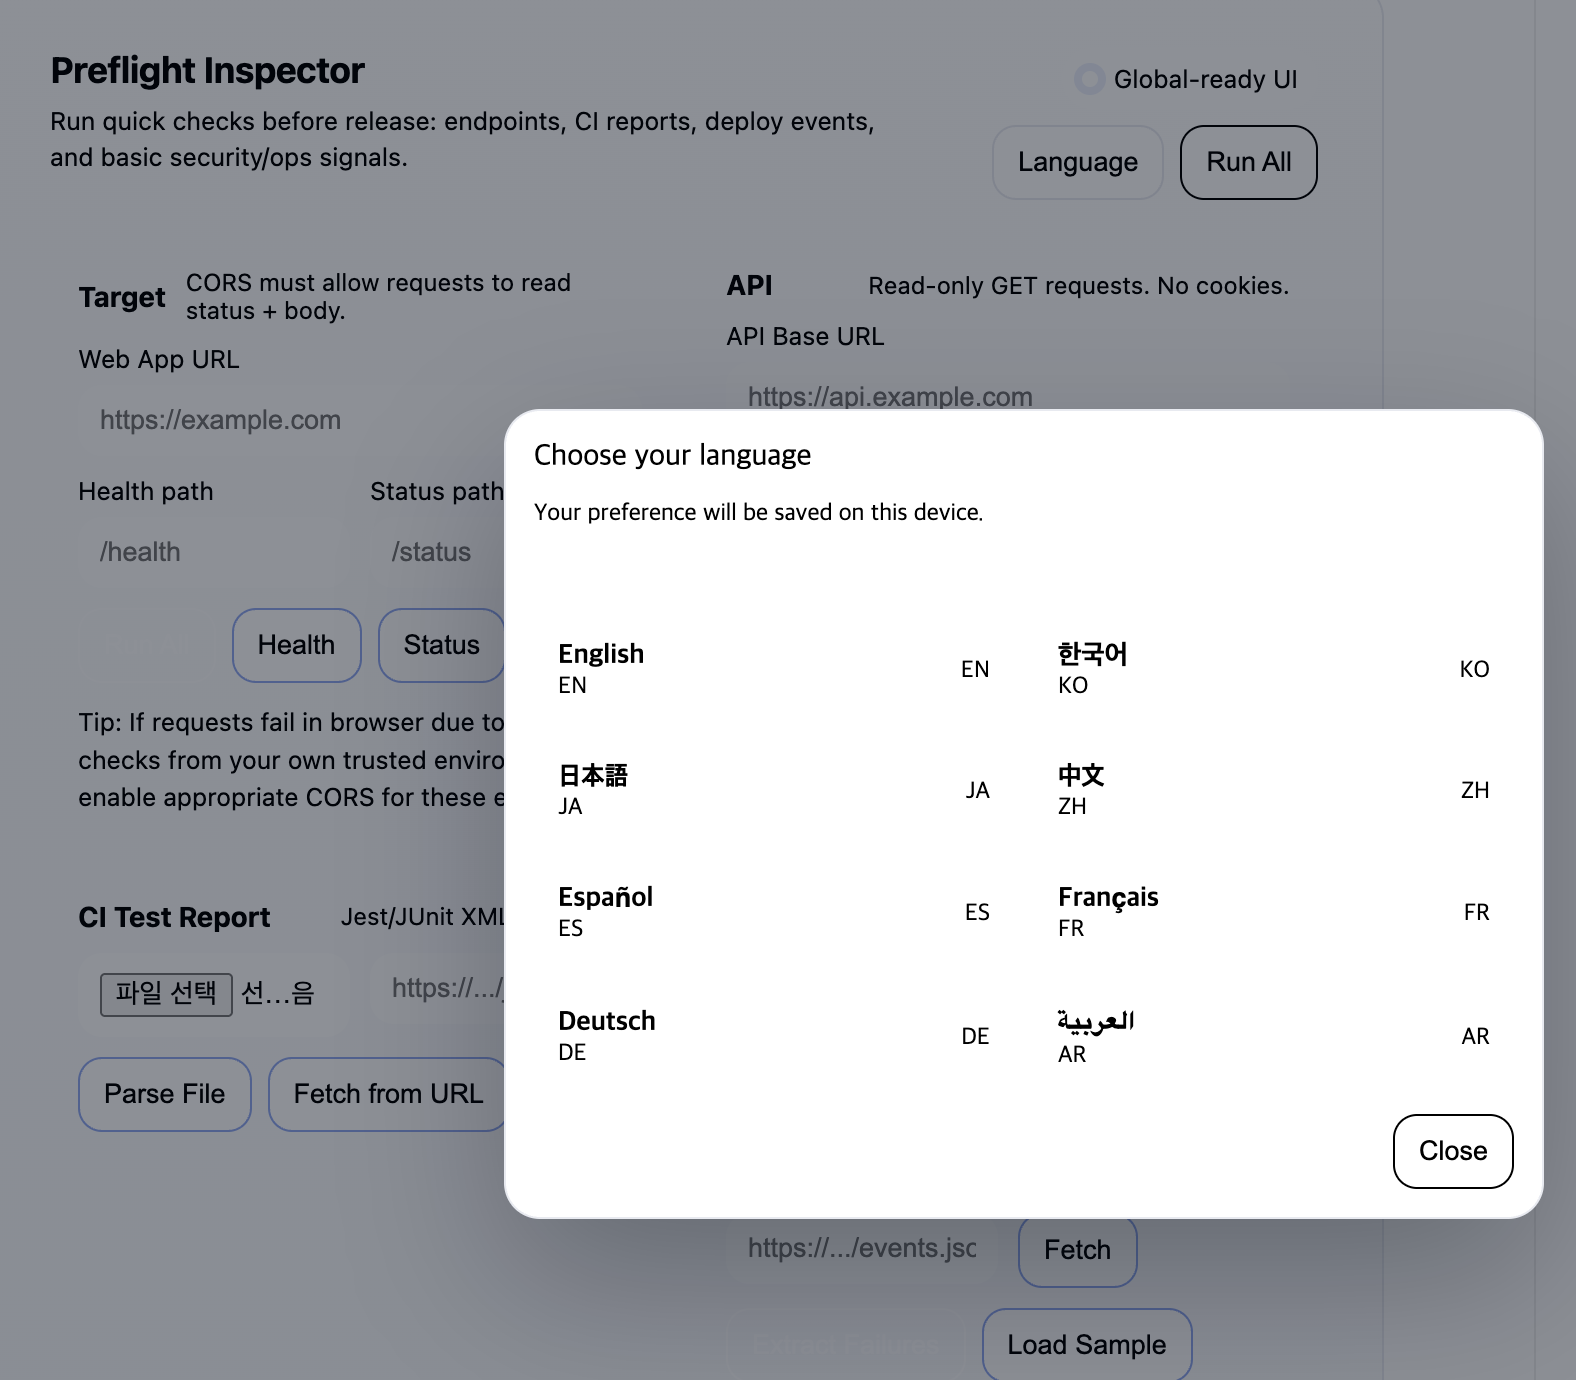Click the Global-ready UI indicator dot
Viewport: 1576px width, 1380px height.
tap(1088, 79)
